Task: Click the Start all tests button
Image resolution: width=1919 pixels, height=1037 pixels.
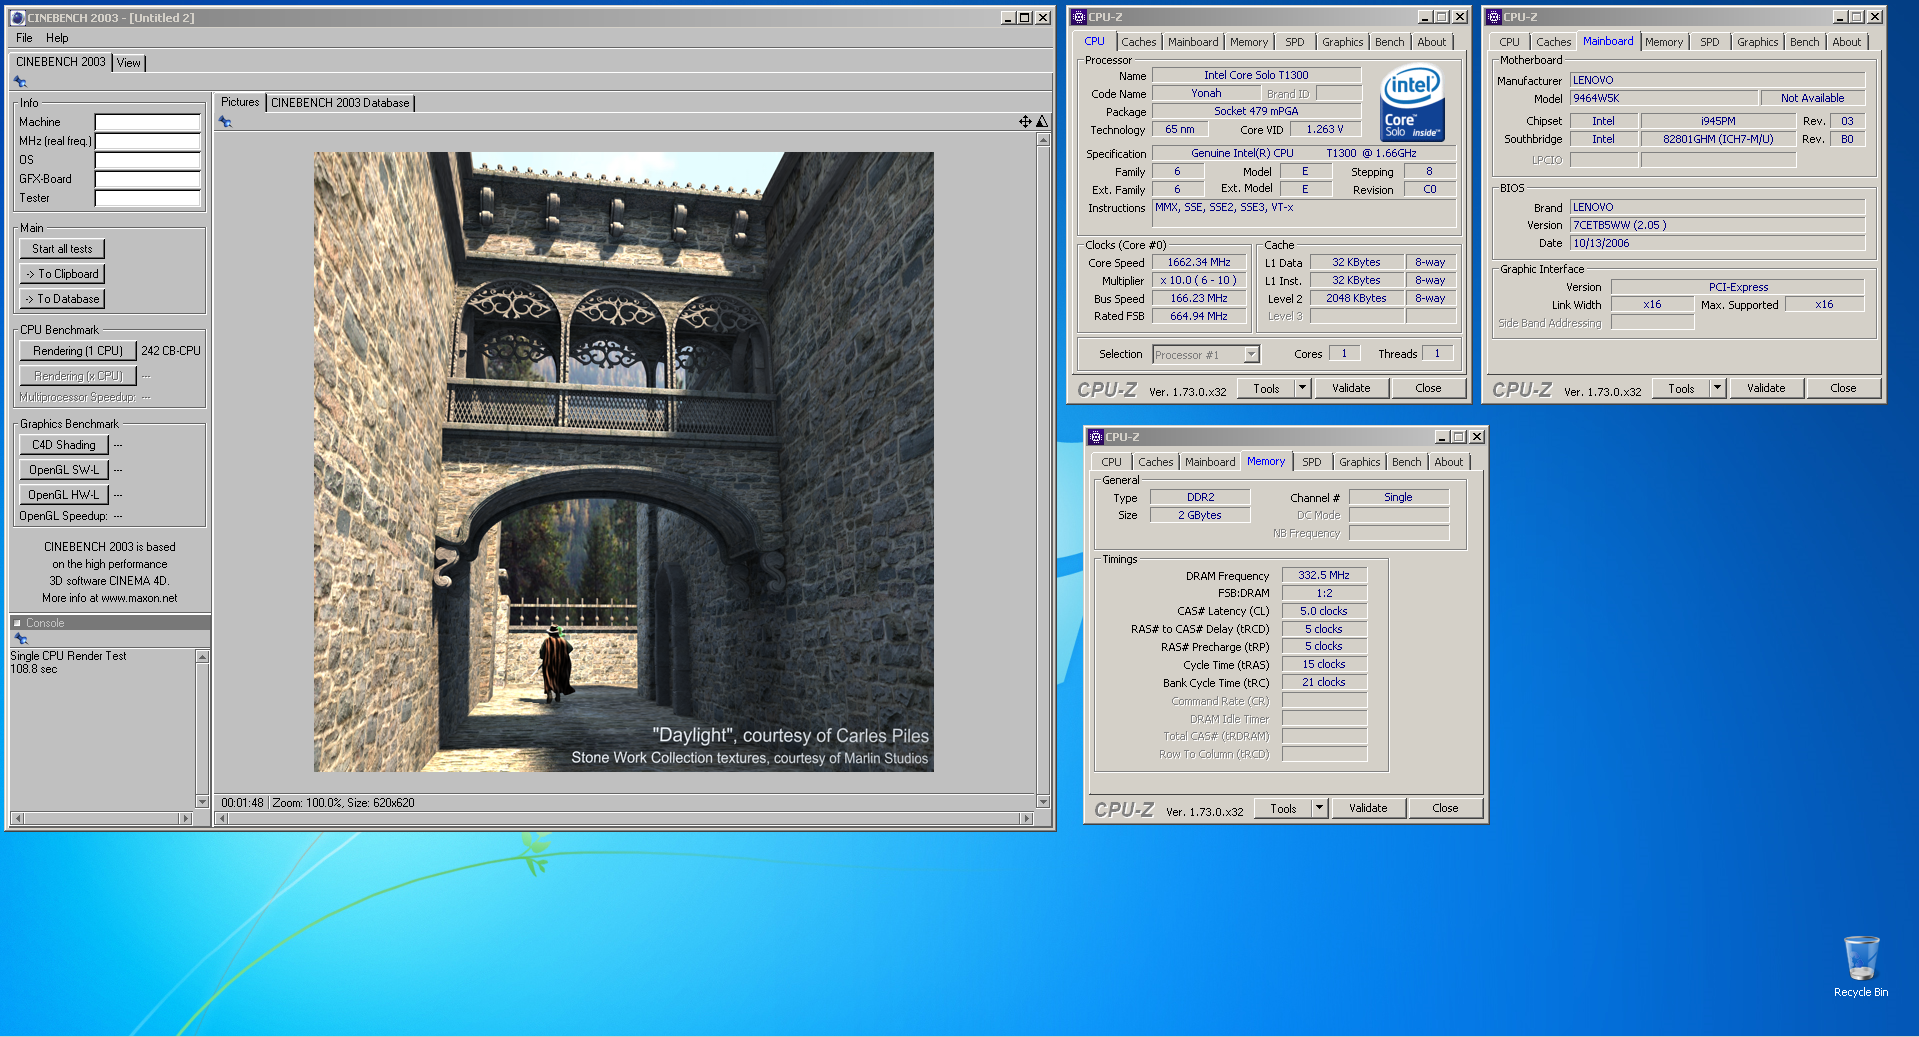Action: pyautogui.click(x=62, y=249)
